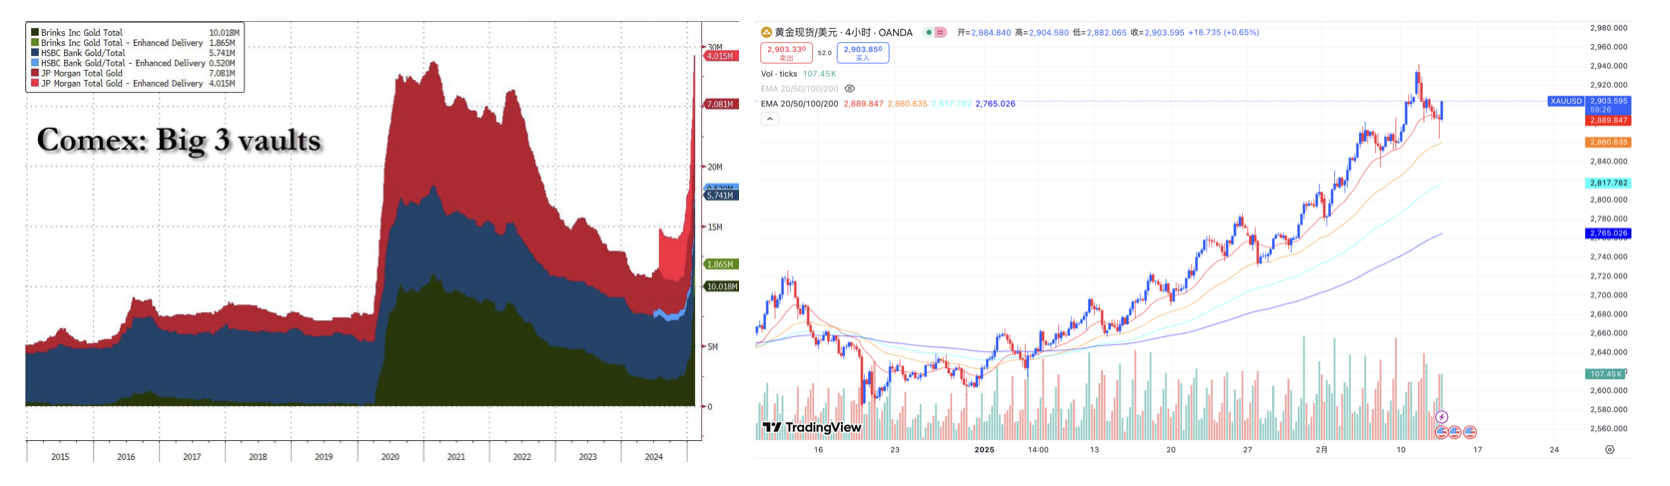Toggle visibility of hidden EMA 20/50/100/200 indicator
This screenshot has height=486, width=1670.
(x=850, y=89)
